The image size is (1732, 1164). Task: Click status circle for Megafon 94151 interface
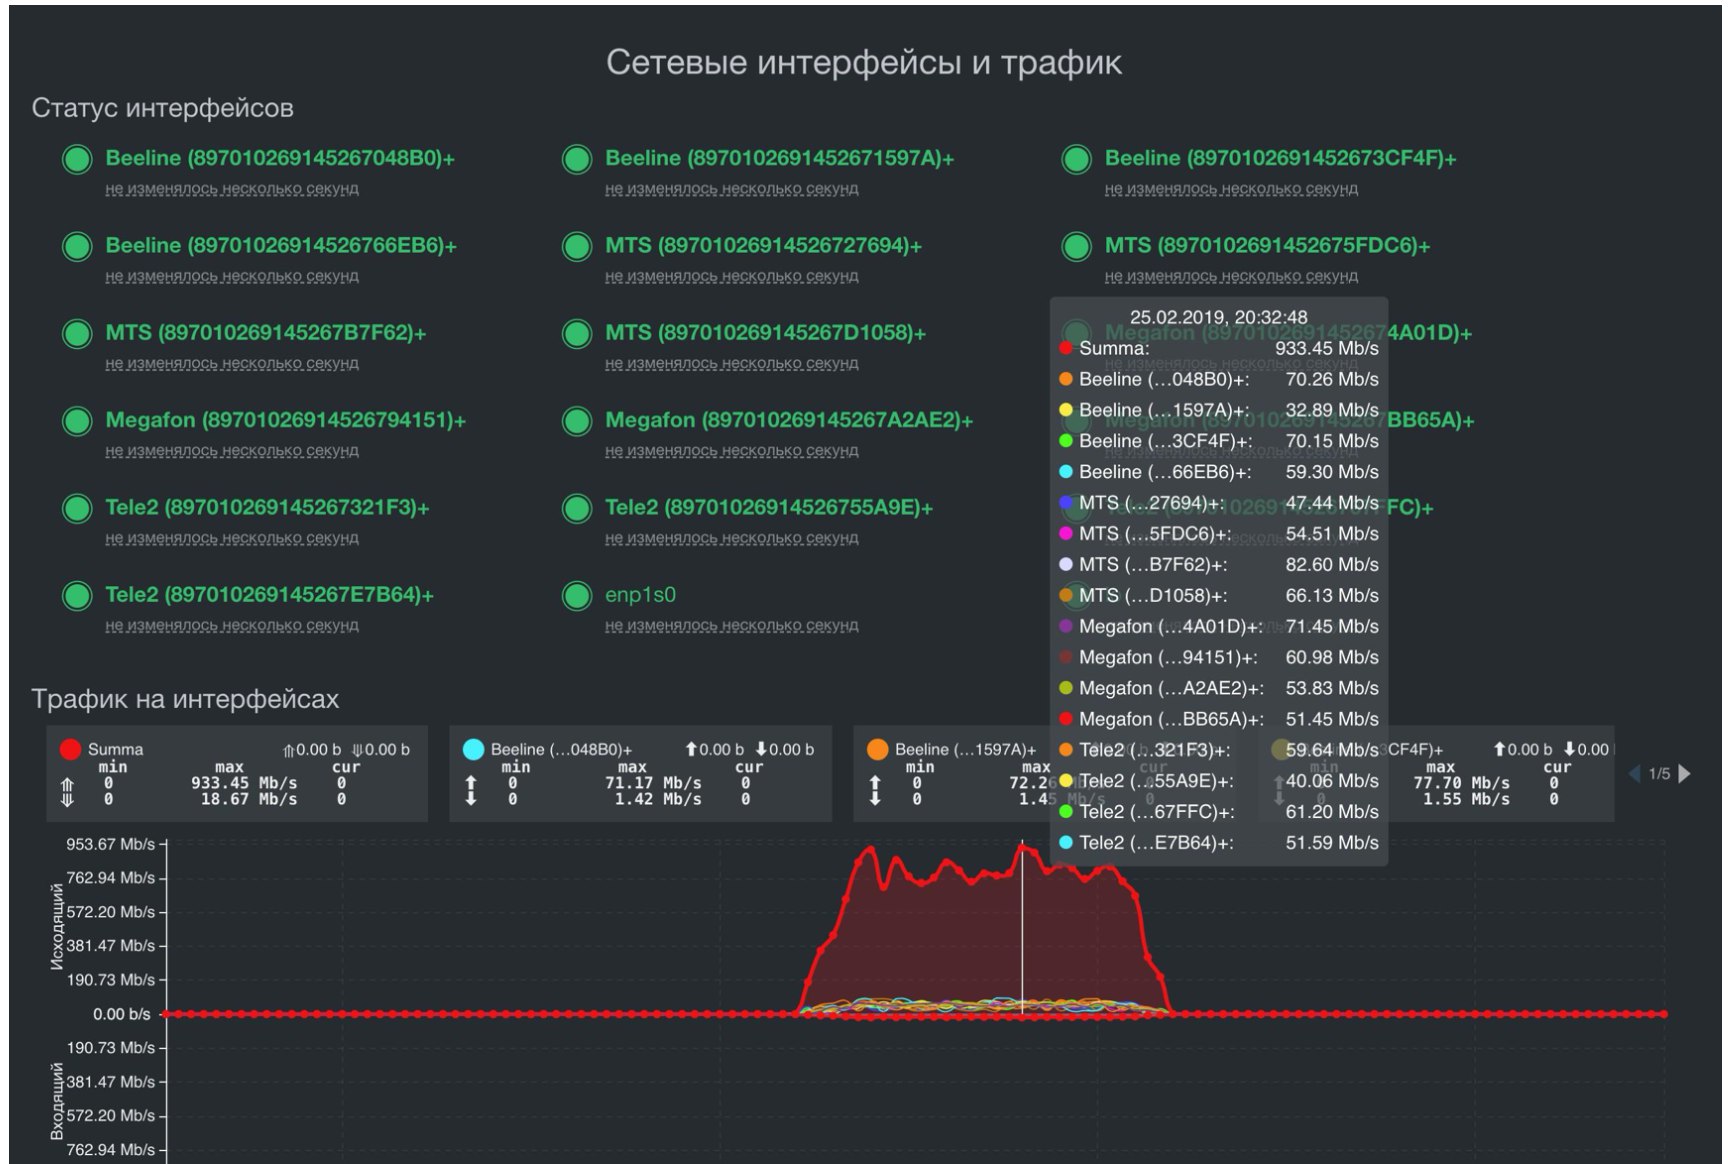(x=77, y=421)
